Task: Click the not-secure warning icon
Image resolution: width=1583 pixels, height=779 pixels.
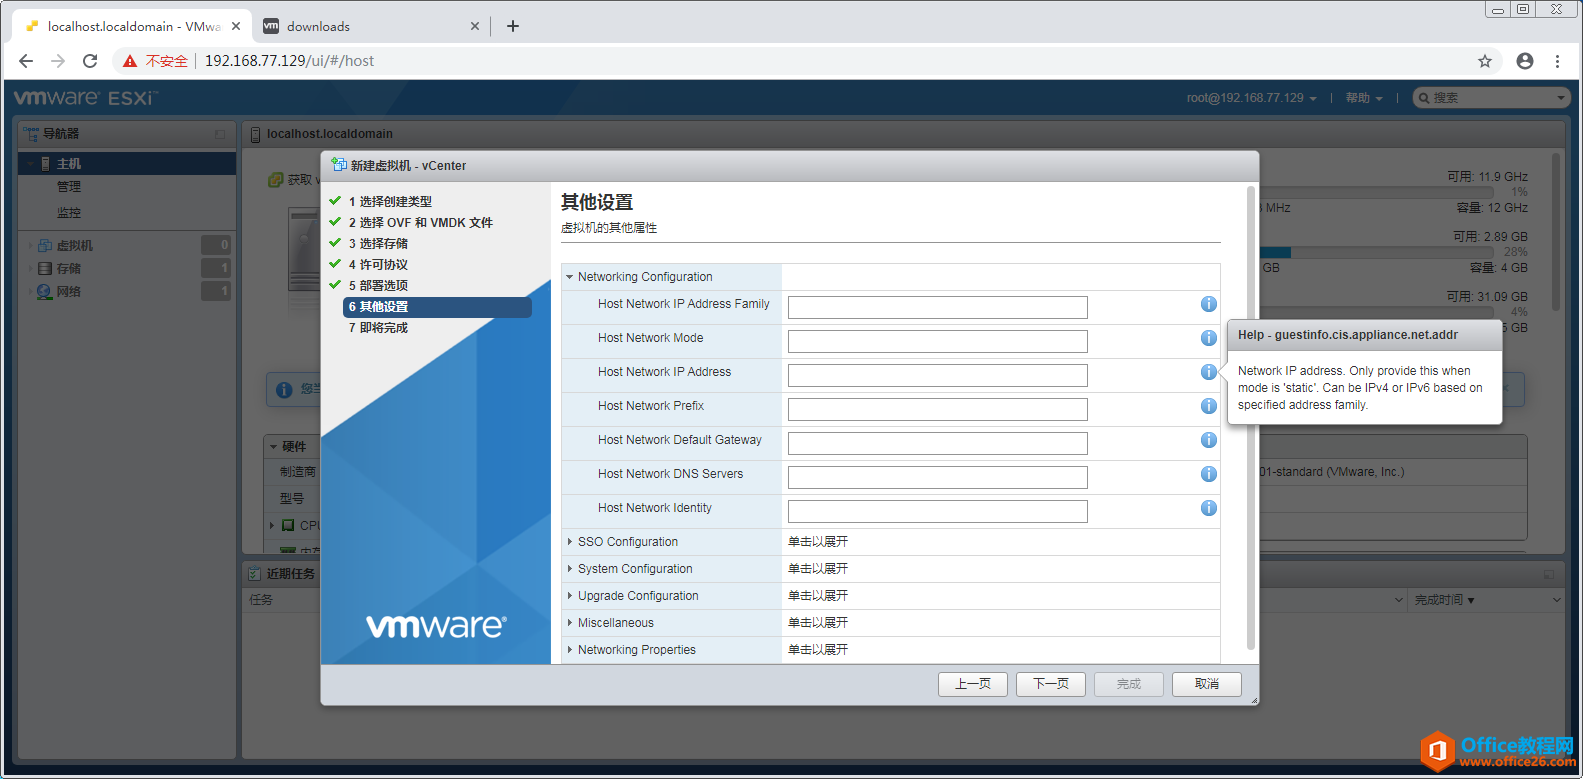Action: point(130,61)
